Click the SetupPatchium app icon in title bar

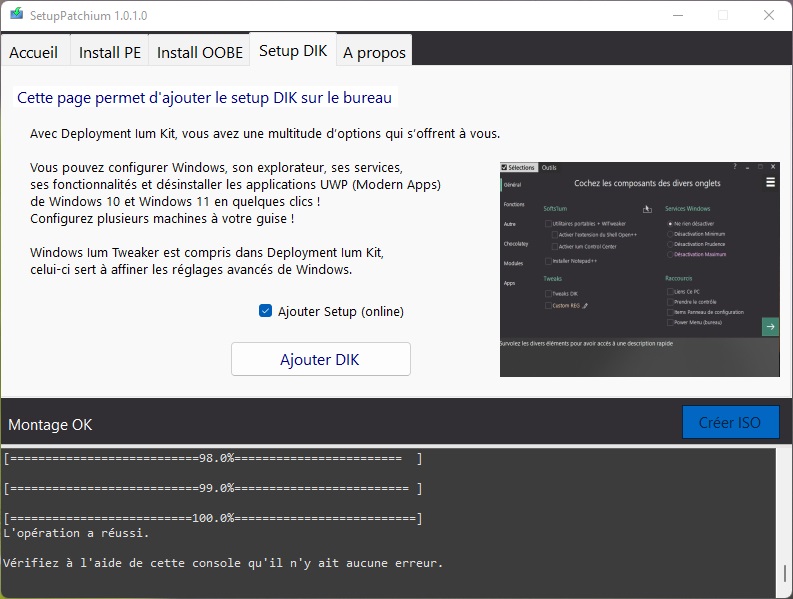point(16,16)
